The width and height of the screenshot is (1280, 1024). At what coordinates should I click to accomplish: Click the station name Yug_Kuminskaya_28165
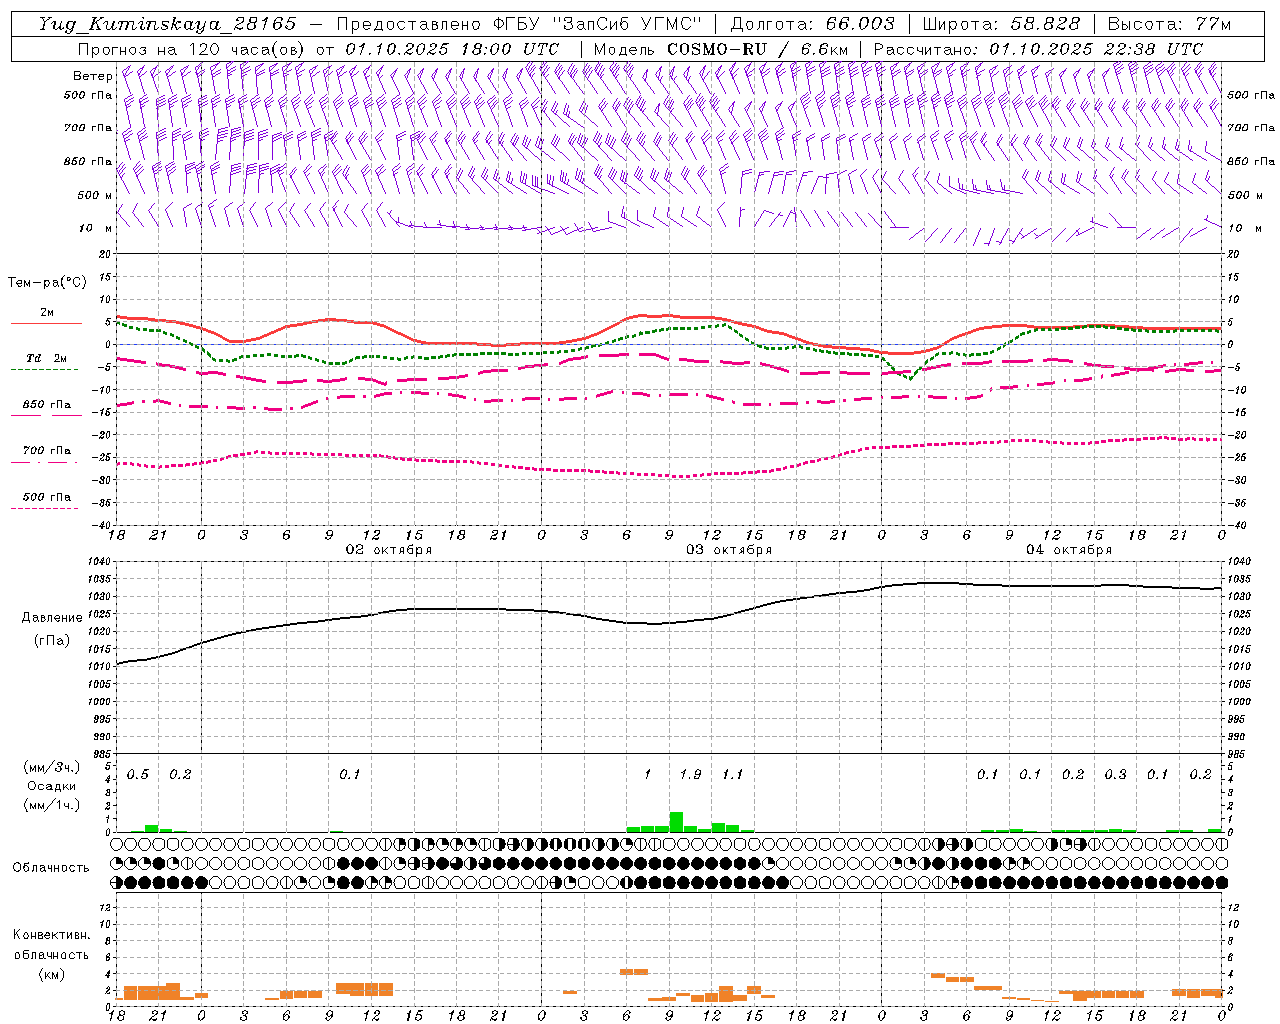[167, 24]
